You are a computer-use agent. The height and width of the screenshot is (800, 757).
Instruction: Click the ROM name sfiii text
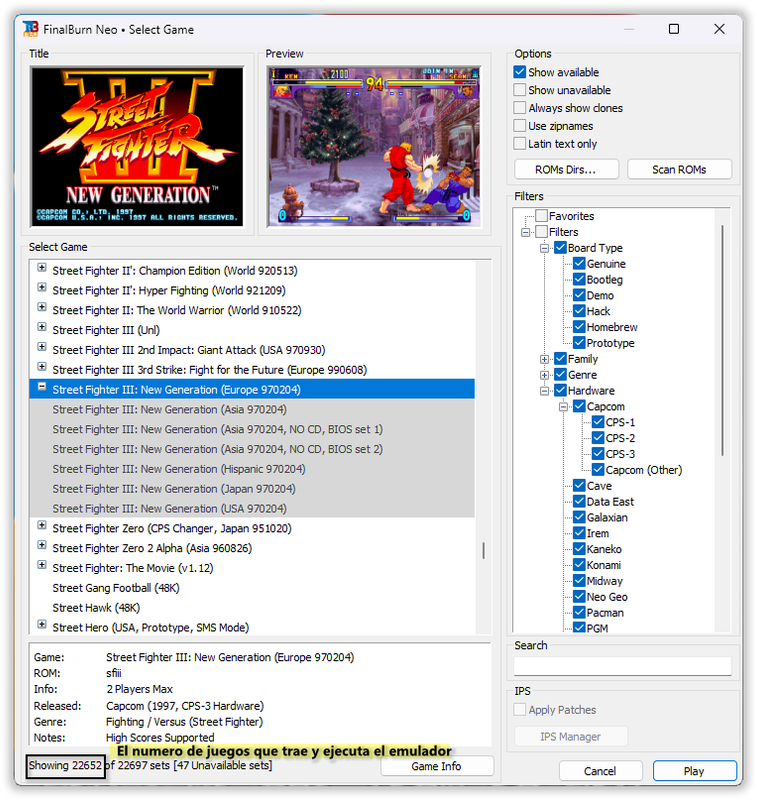(114, 673)
